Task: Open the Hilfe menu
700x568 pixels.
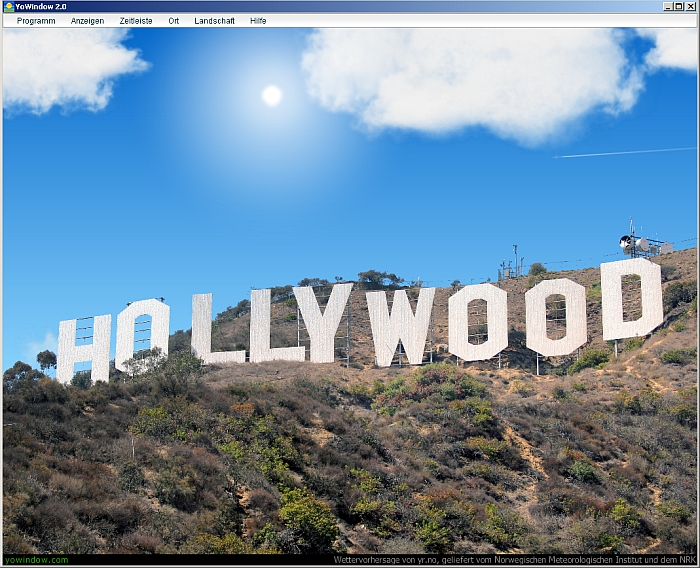Action: (258, 21)
